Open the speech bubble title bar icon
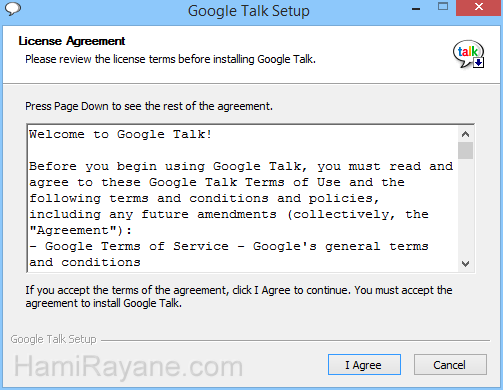This screenshot has width=503, height=390. (13, 9)
